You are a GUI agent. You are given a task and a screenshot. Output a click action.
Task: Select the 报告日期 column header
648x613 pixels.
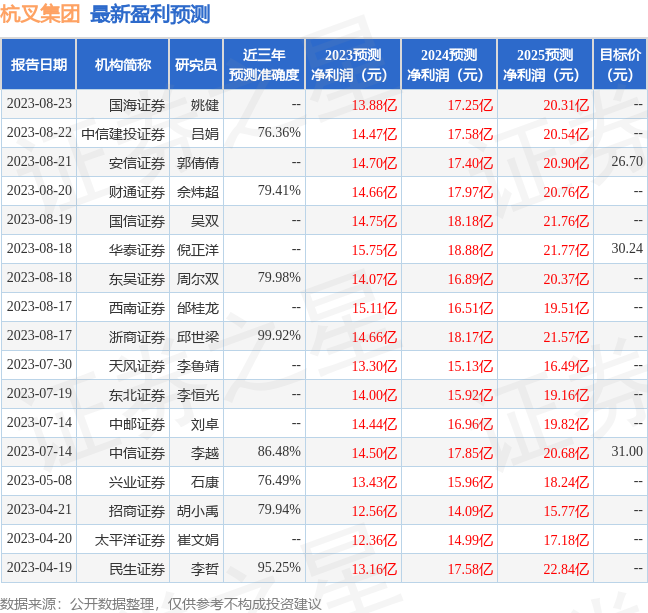point(39,64)
